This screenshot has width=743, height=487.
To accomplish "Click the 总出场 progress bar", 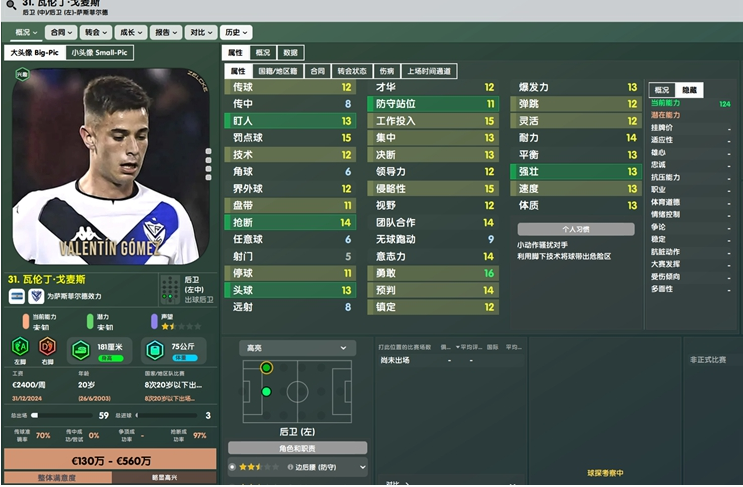I will (62, 415).
